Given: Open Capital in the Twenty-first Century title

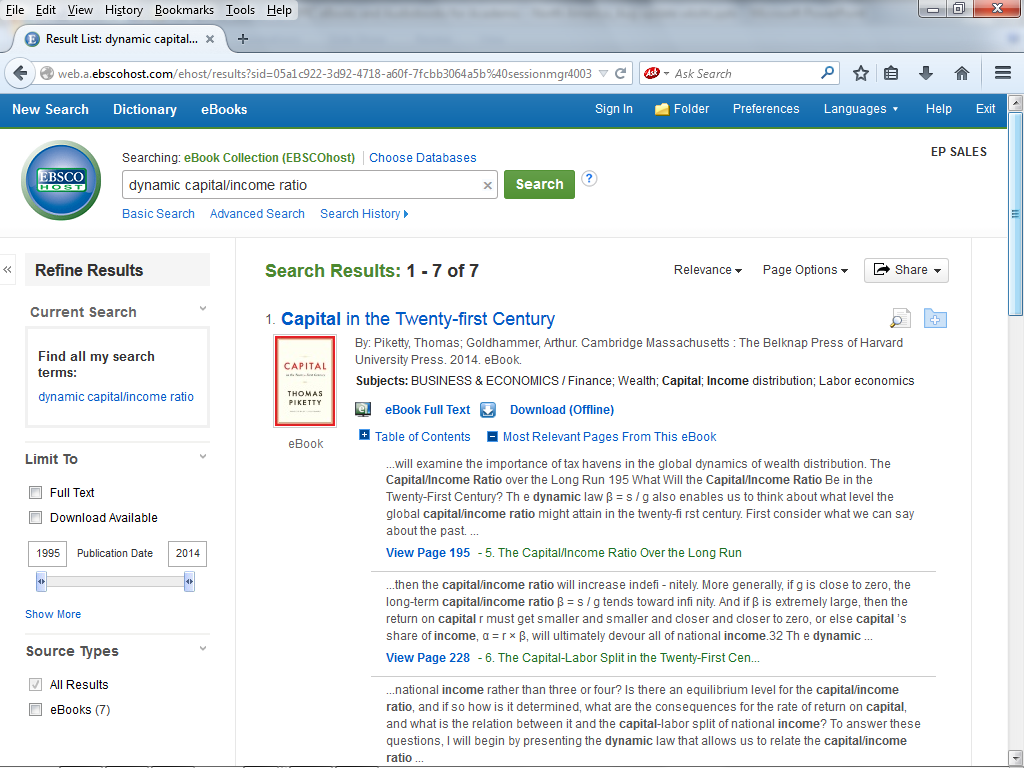Looking at the screenshot, I should (418, 319).
